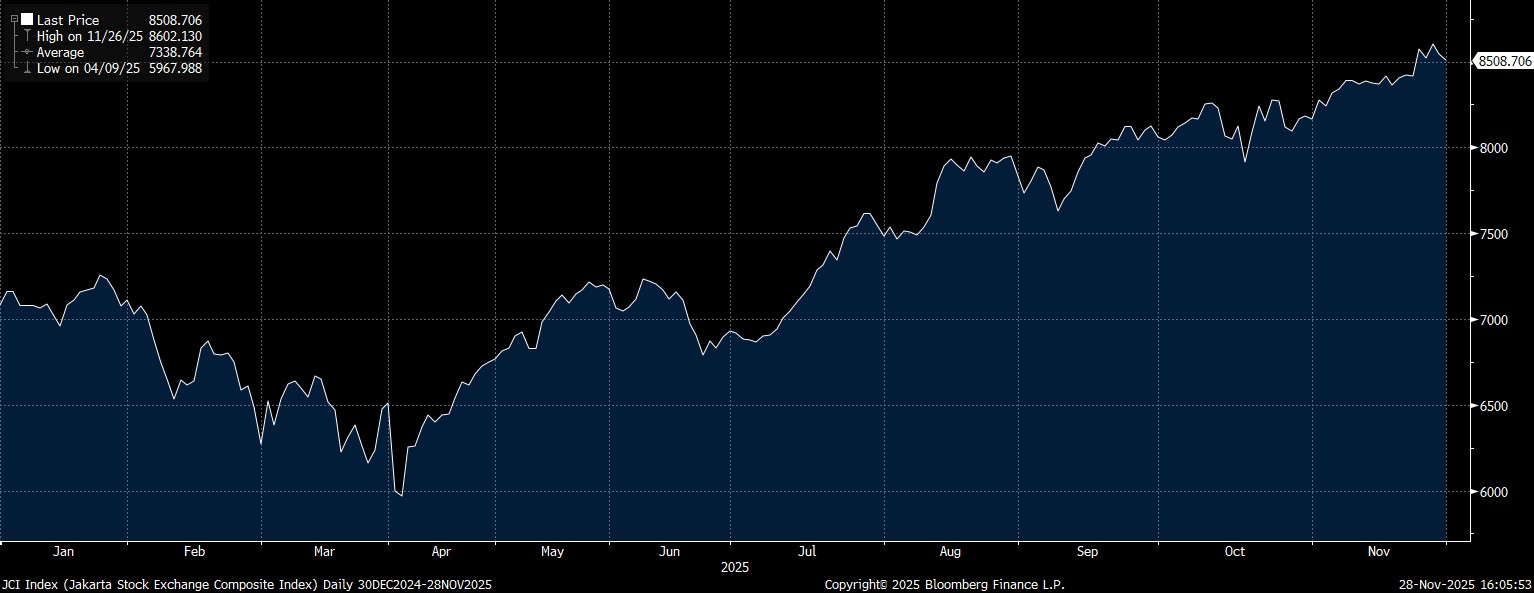Click the white Last Price color swatch
The height and width of the screenshot is (593, 1534).
pyautogui.click(x=27, y=20)
